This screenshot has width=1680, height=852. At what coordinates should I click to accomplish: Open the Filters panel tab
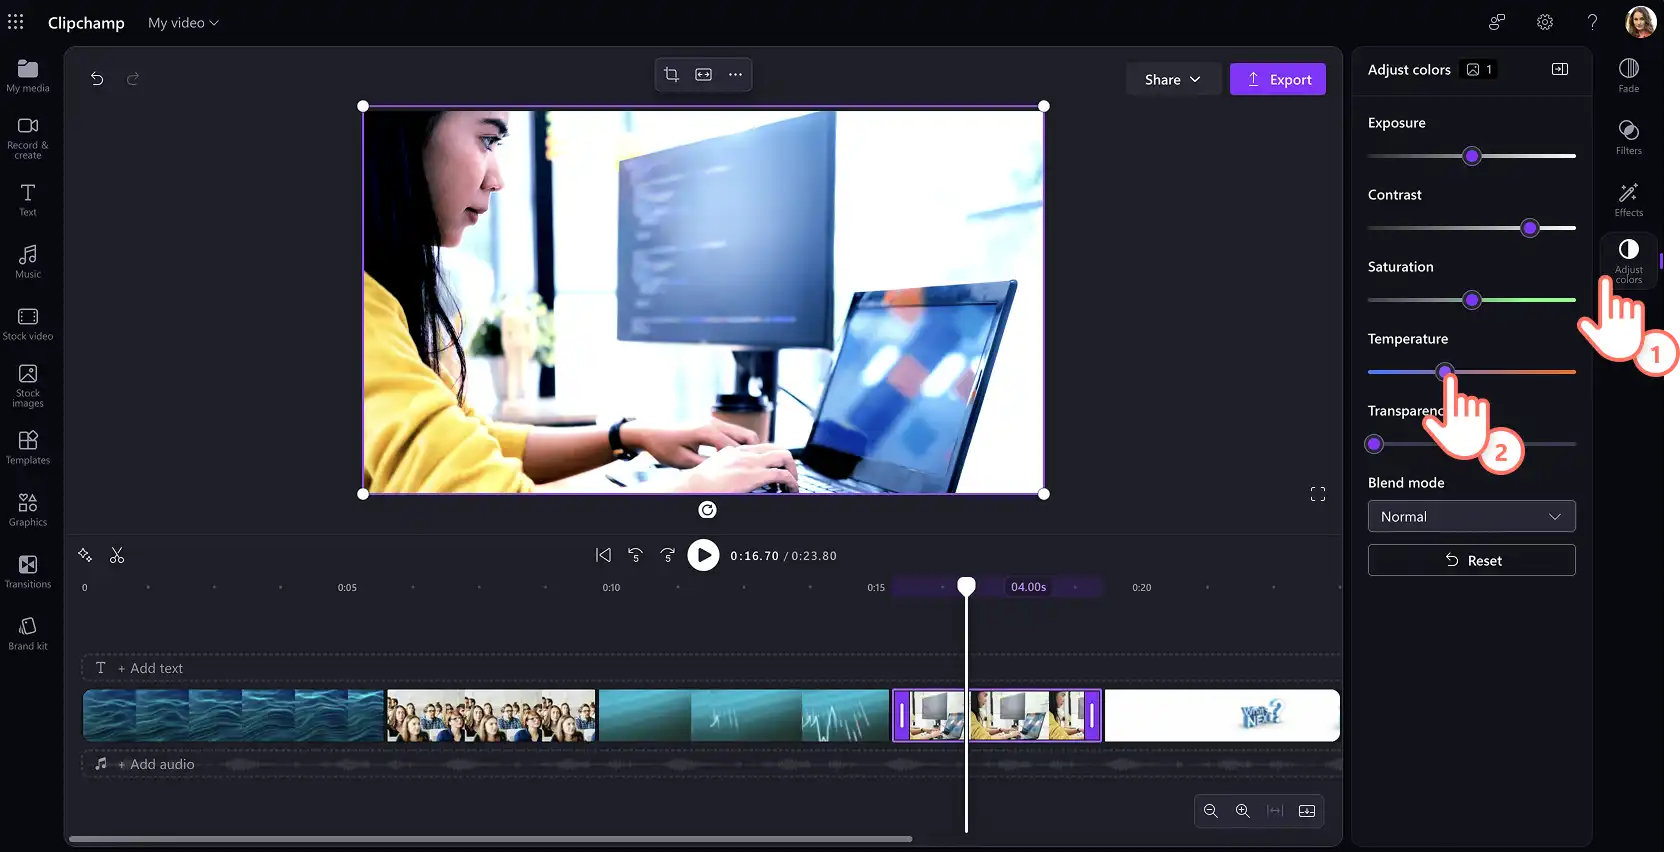click(1629, 137)
